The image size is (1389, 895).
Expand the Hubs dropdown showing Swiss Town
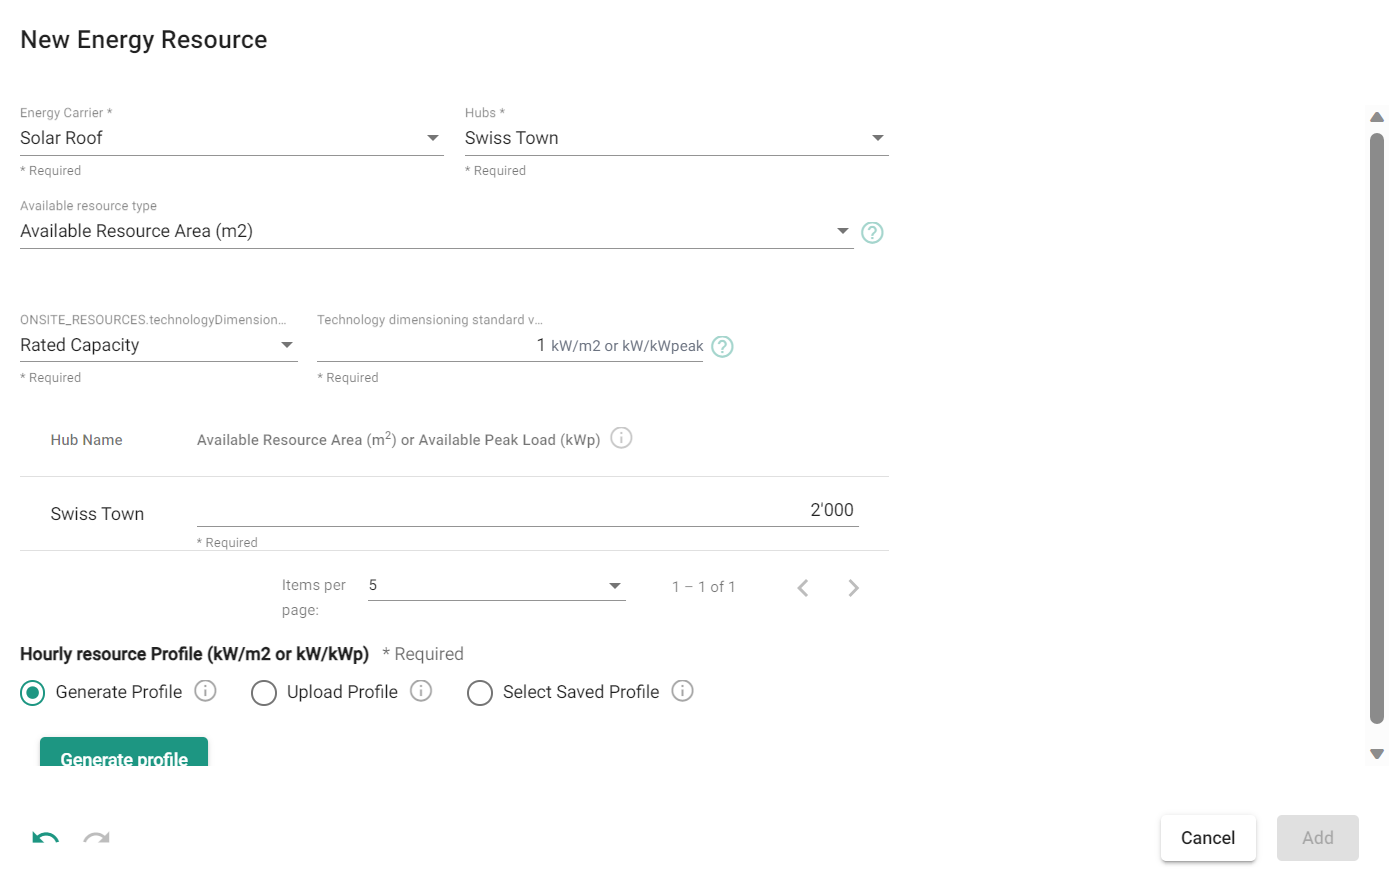(676, 138)
